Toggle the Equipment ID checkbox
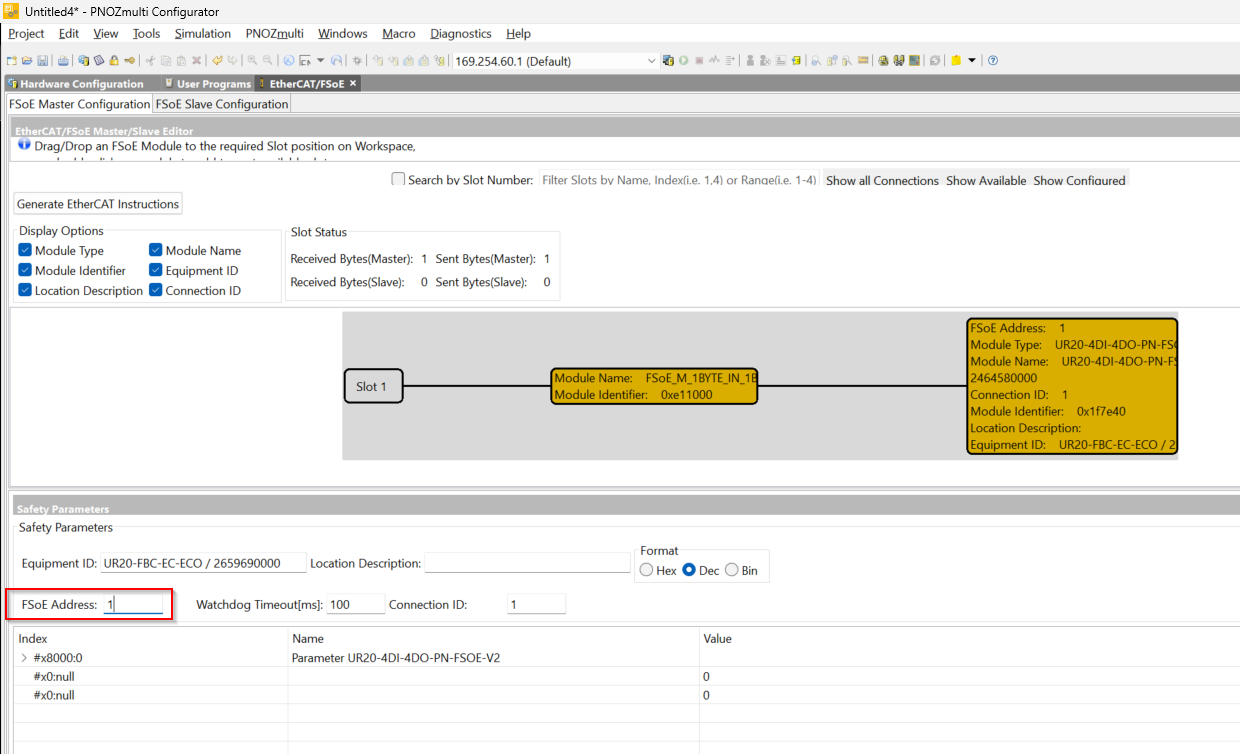This screenshot has height=754, width=1240. (x=156, y=270)
